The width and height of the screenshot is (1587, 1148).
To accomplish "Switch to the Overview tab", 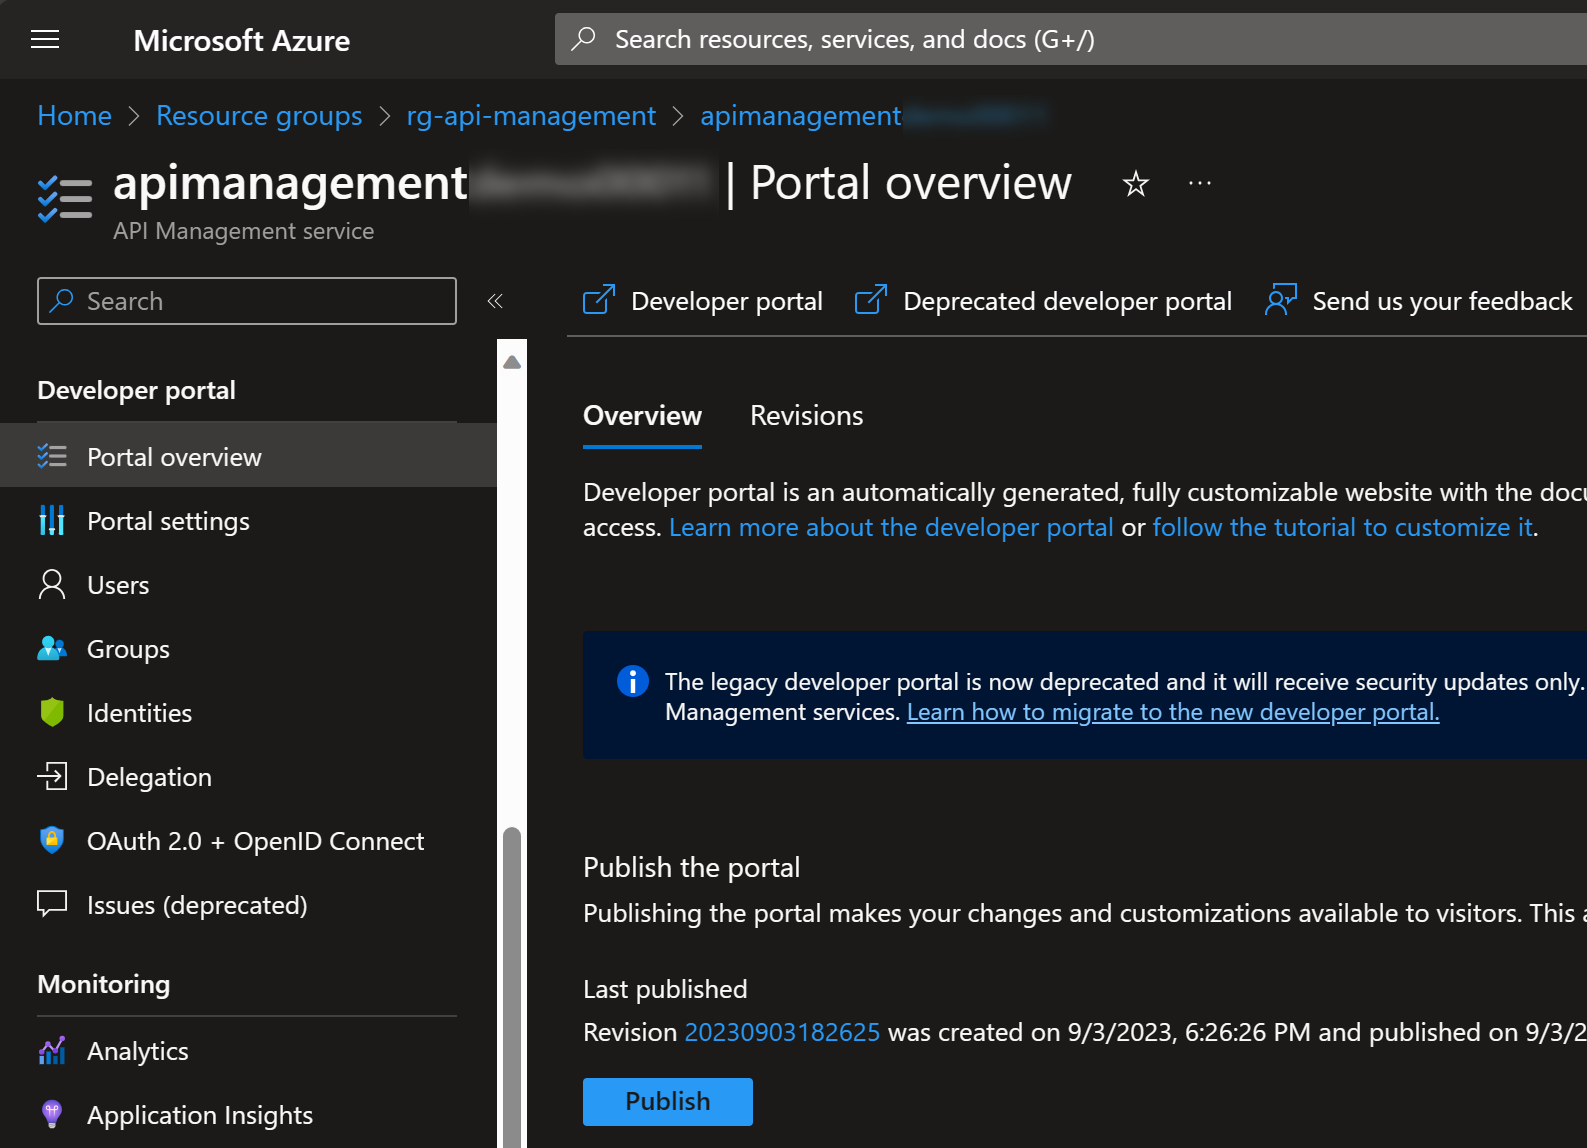I will 642,416.
